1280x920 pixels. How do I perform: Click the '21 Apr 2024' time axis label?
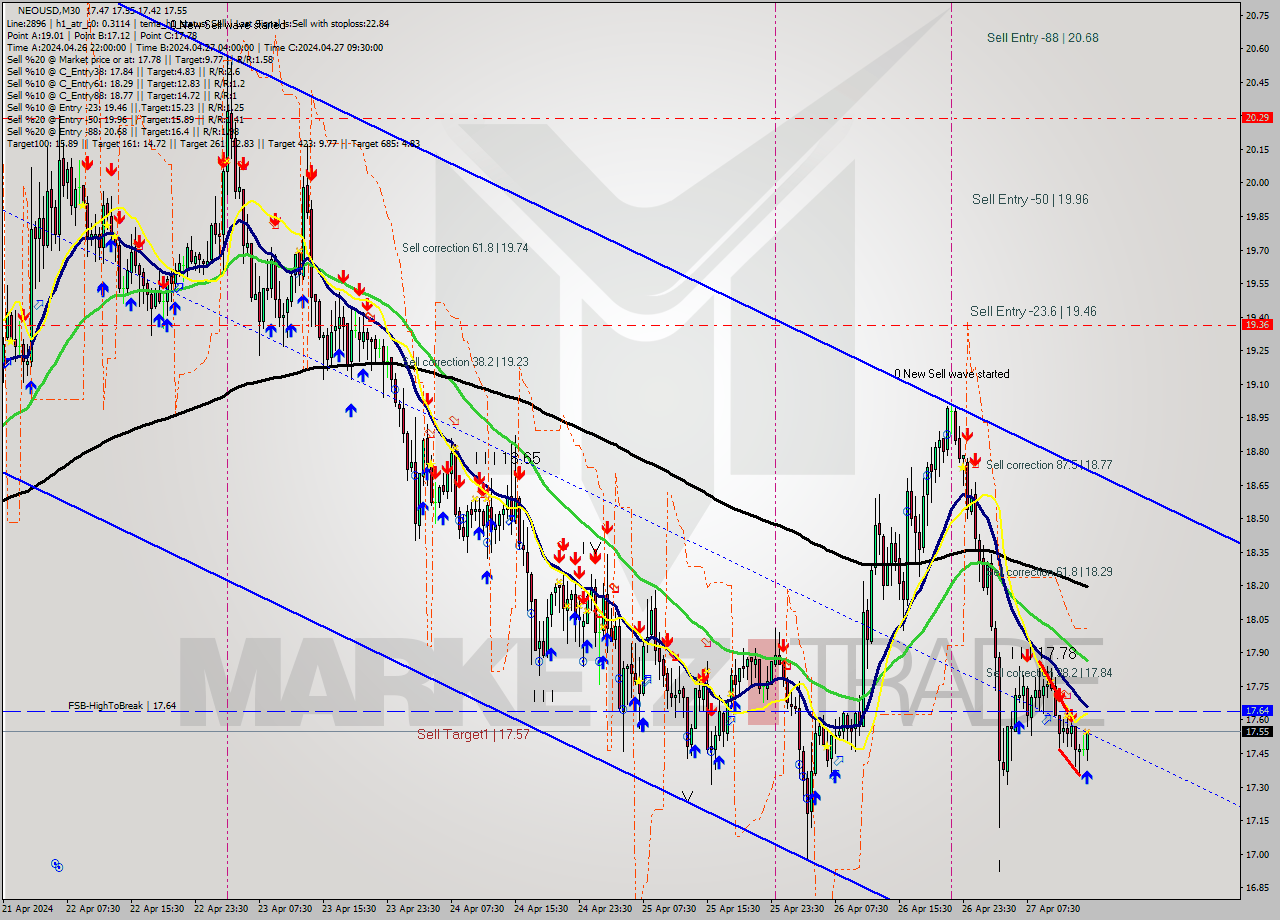coord(29,909)
